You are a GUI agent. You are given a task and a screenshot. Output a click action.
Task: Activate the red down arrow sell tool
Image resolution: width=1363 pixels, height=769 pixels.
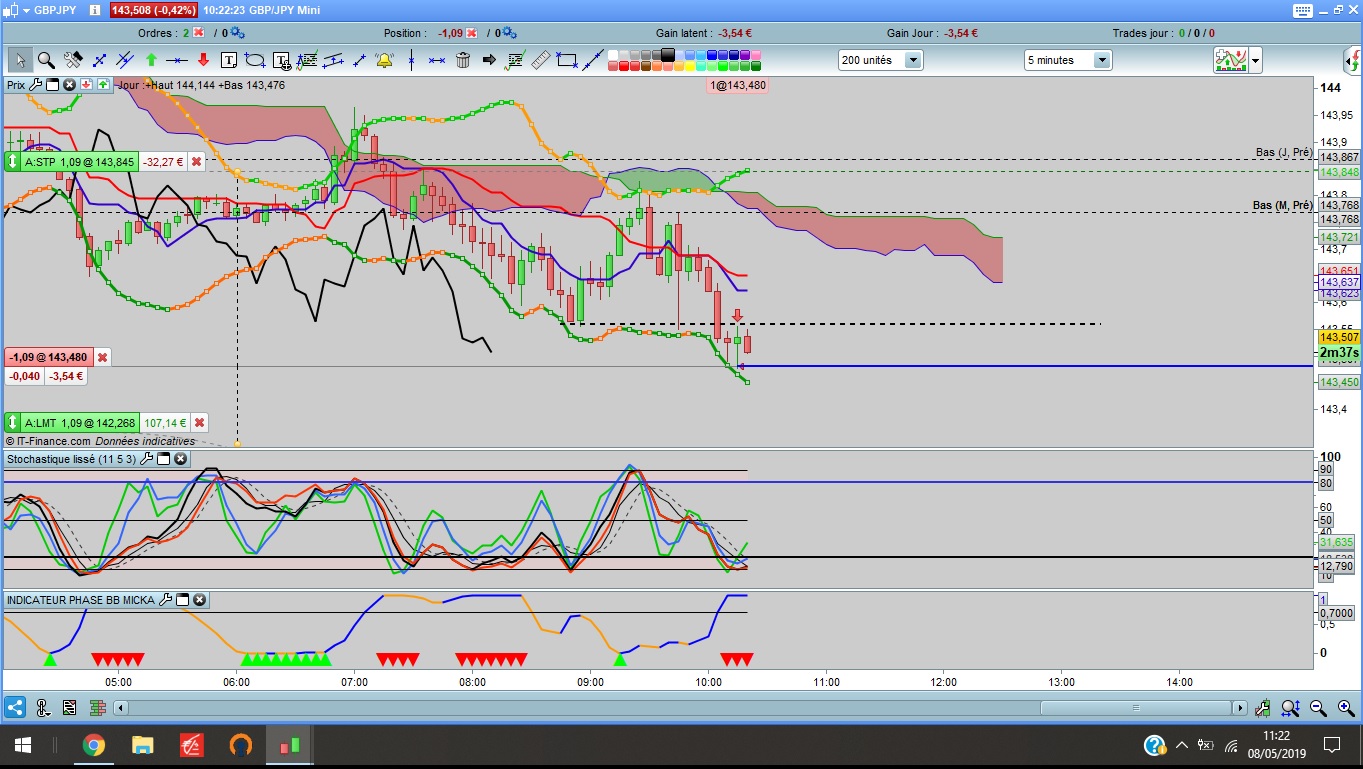[203, 60]
